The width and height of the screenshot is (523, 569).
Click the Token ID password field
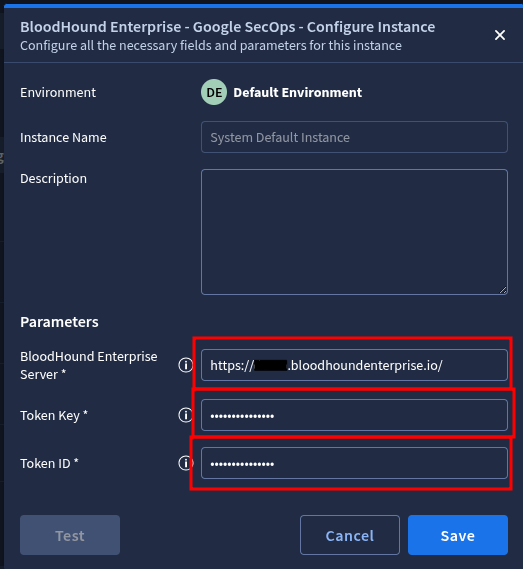pyautogui.click(x=354, y=463)
